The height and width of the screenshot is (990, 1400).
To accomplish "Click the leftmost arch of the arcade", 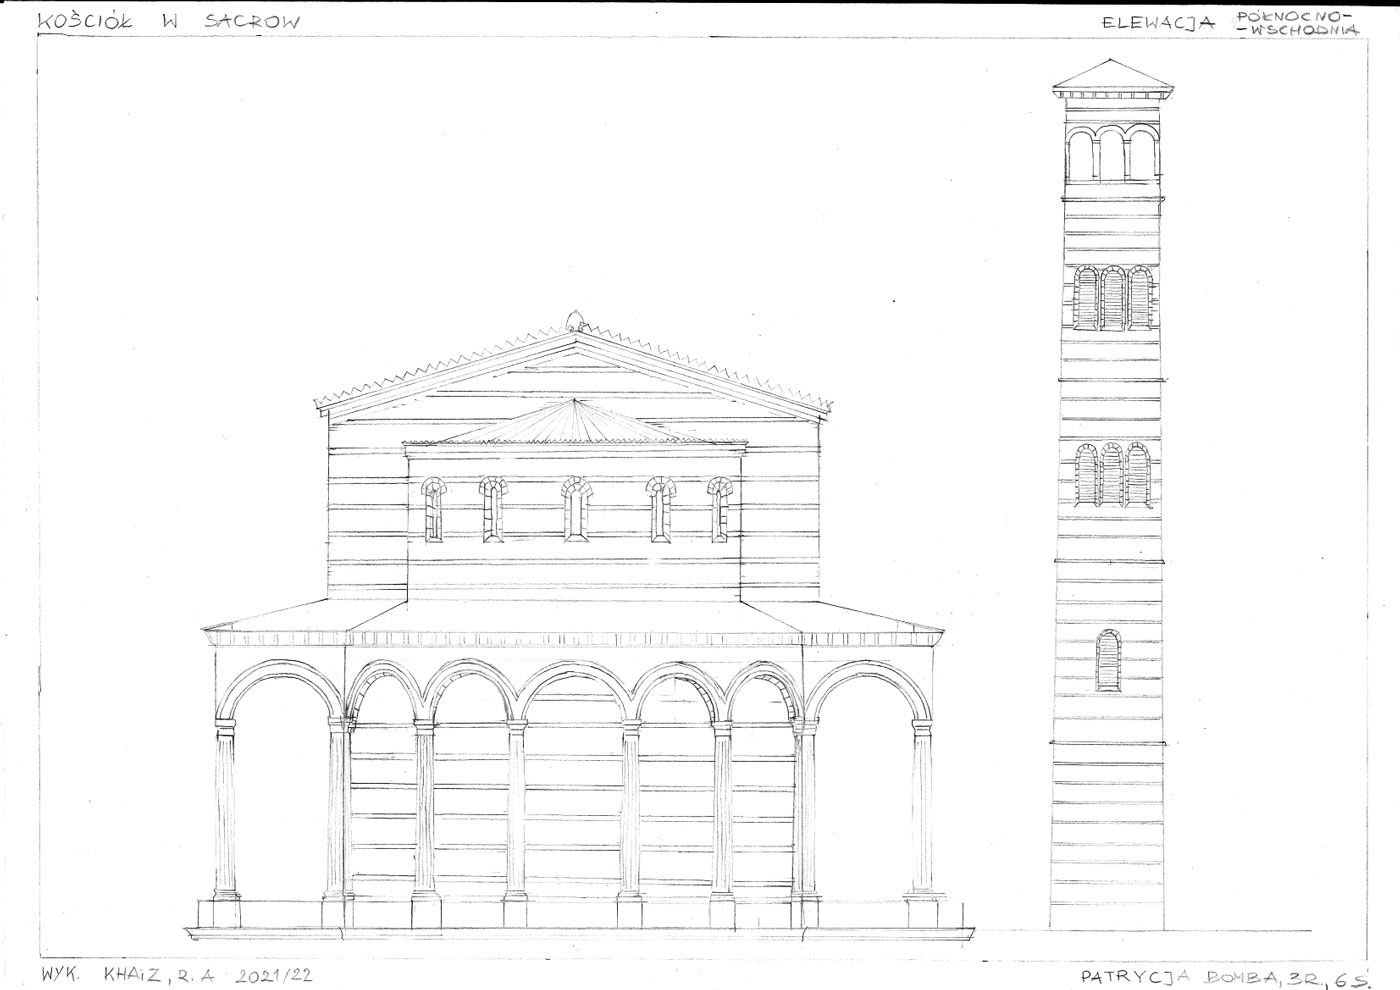I will 278,700.
